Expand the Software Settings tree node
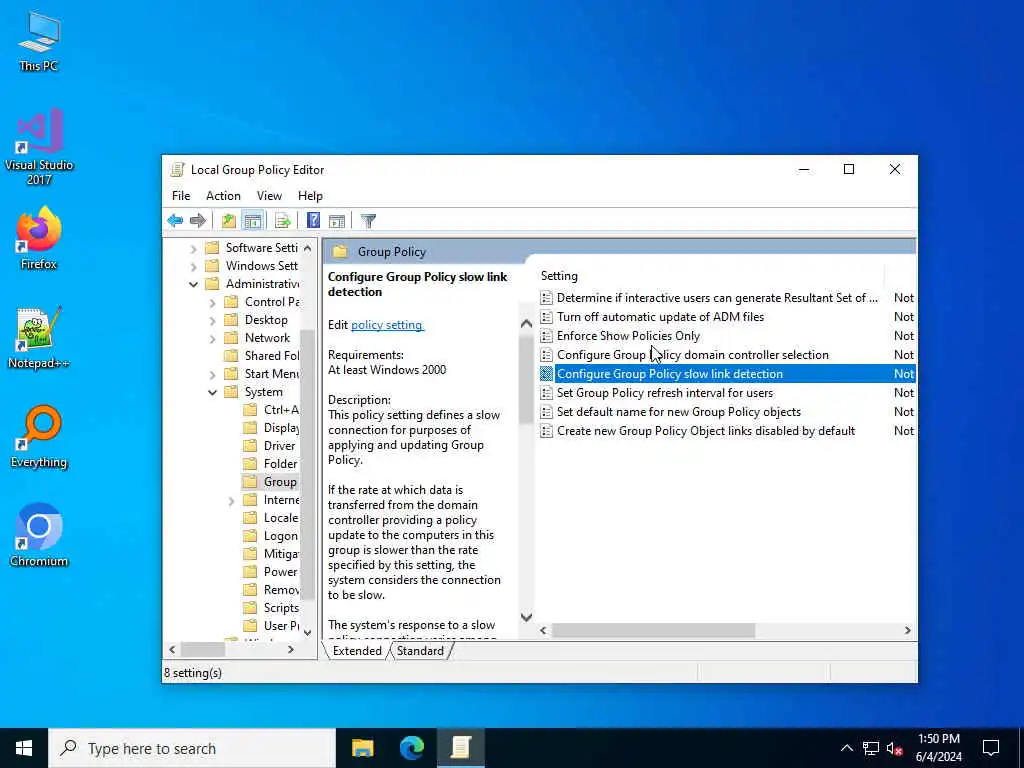 pyautogui.click(x=193, y=249)
